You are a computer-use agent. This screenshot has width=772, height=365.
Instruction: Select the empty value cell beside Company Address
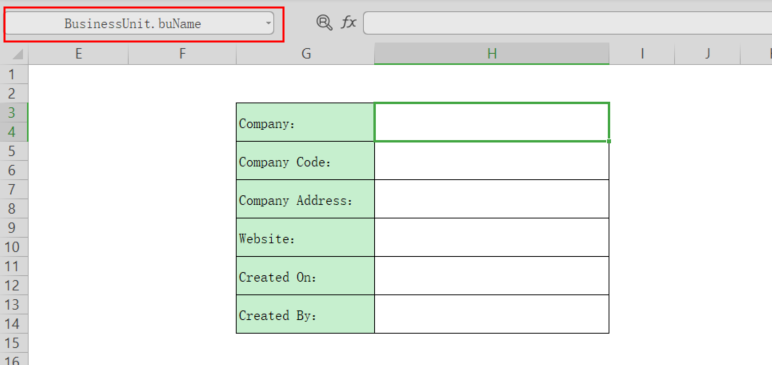(x=491, y=199)
